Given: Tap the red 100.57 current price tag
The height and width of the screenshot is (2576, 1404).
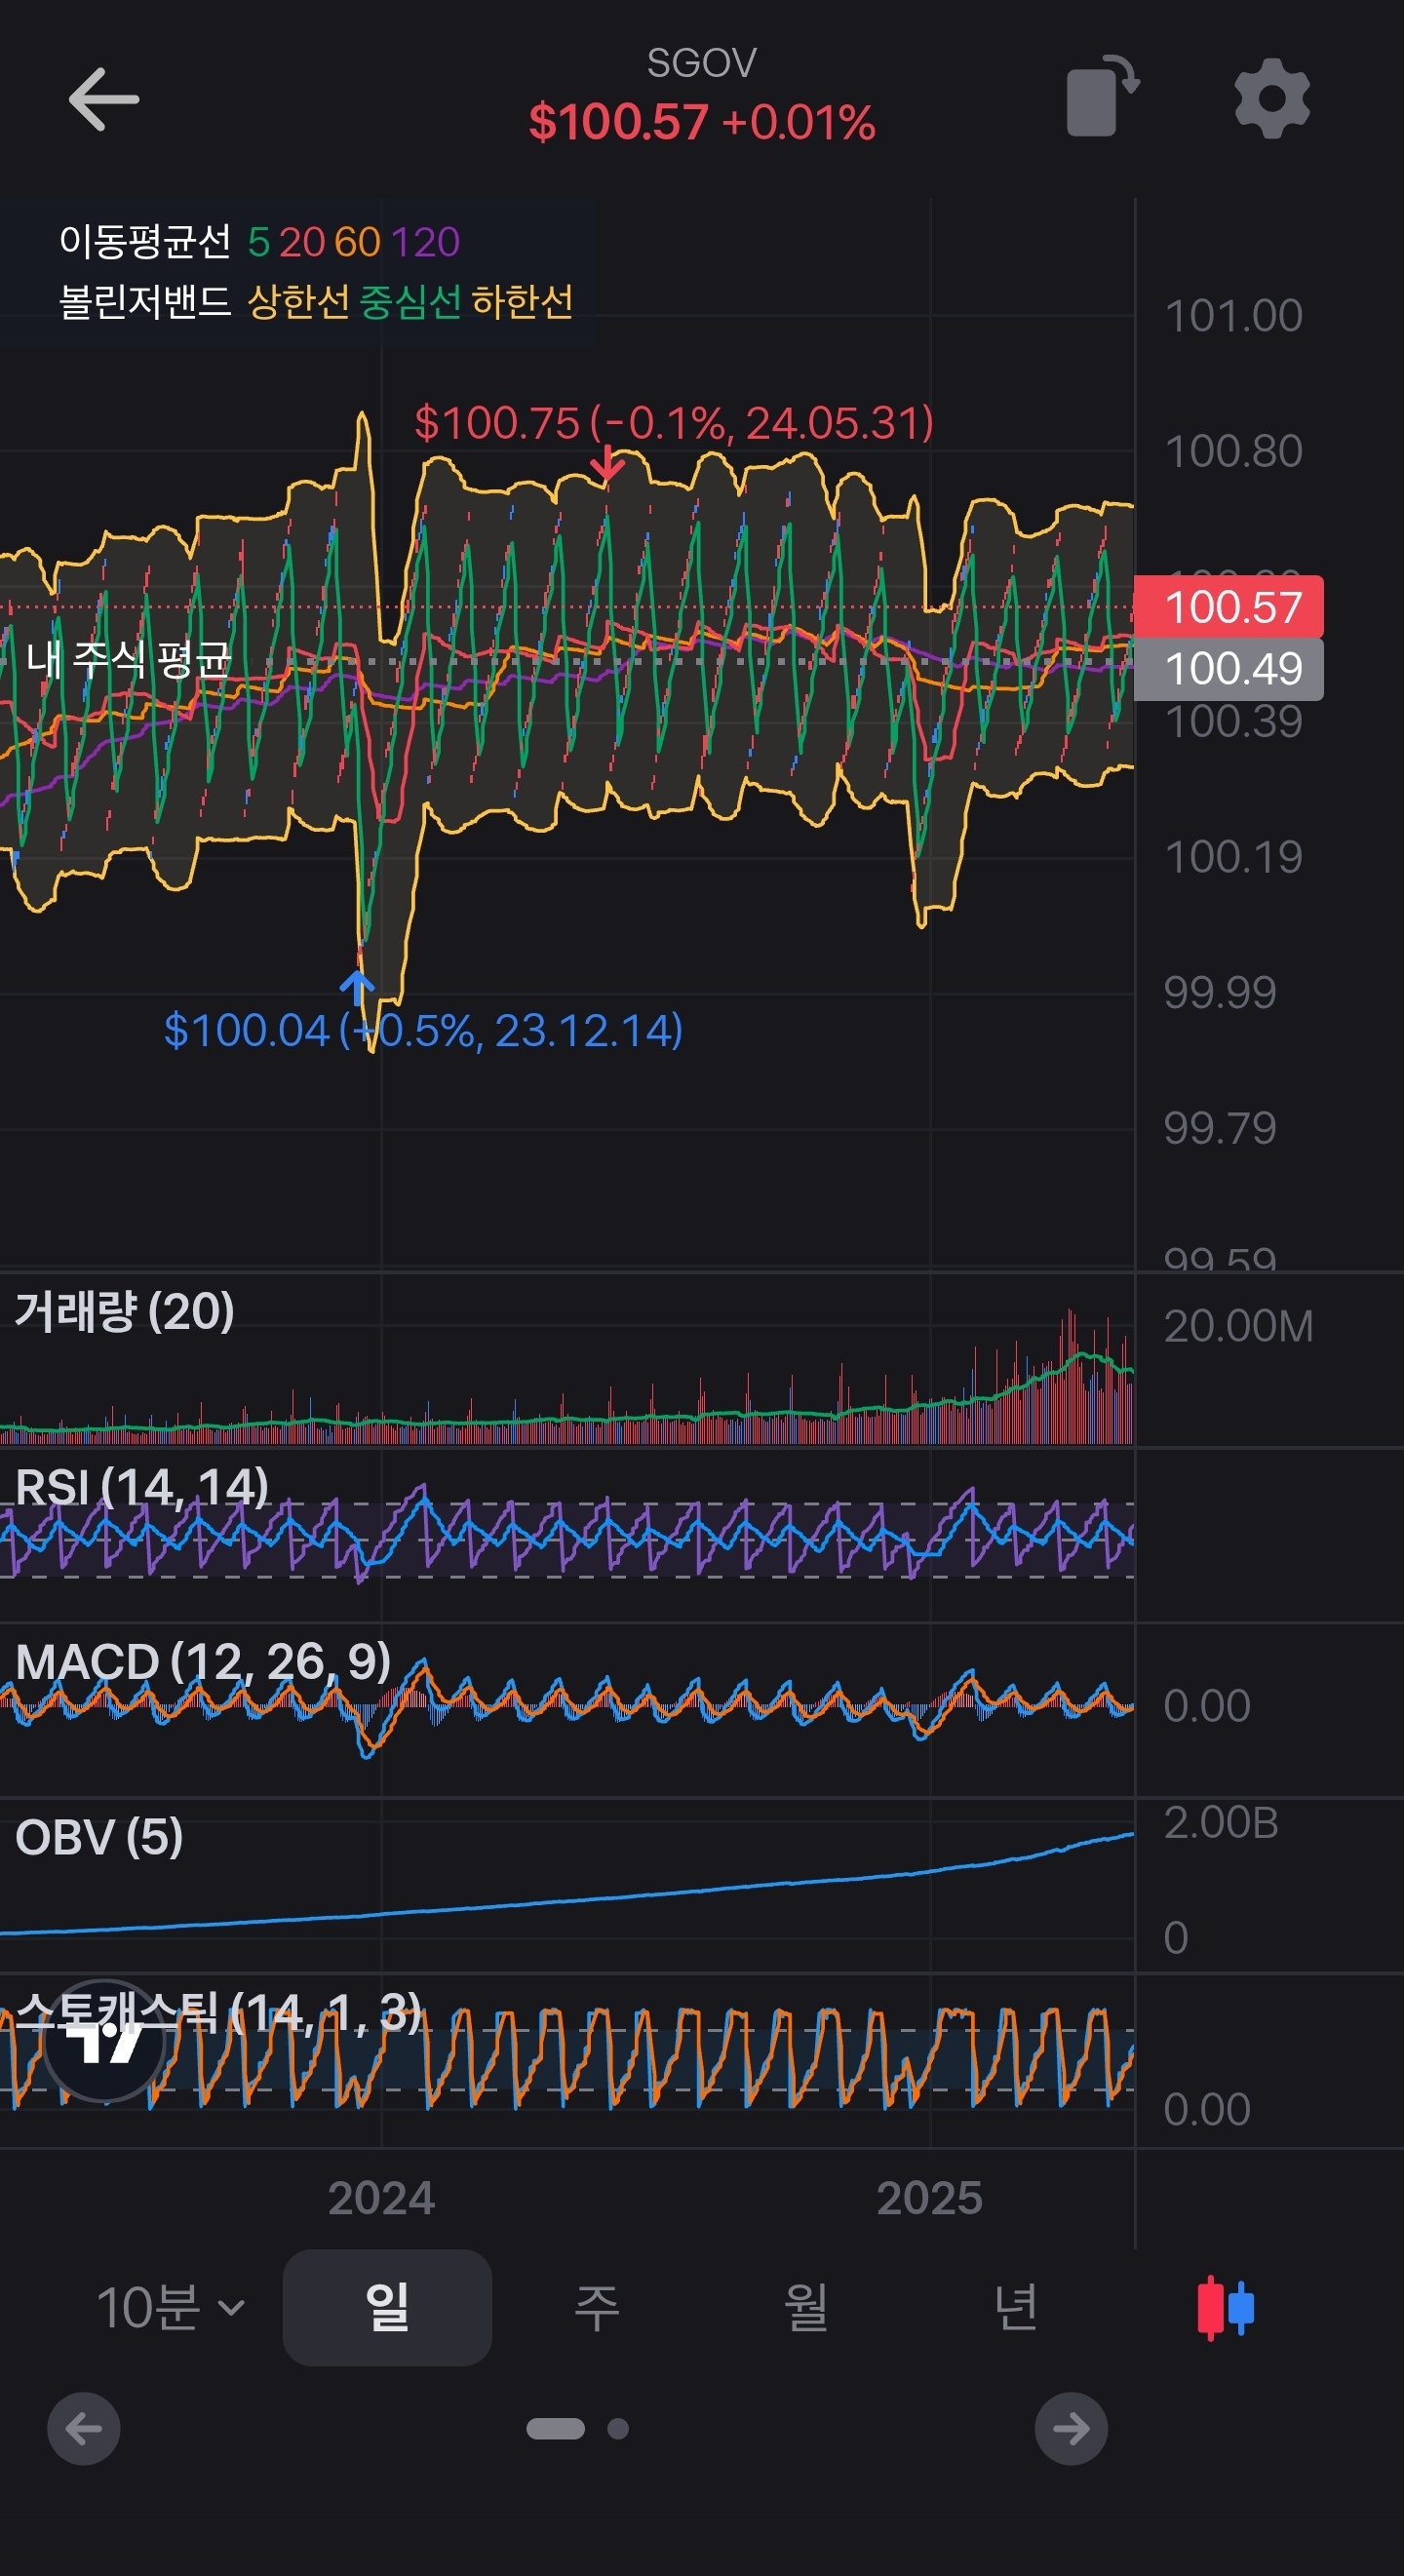Looking at the screenshot, I should pos(1228,607).
